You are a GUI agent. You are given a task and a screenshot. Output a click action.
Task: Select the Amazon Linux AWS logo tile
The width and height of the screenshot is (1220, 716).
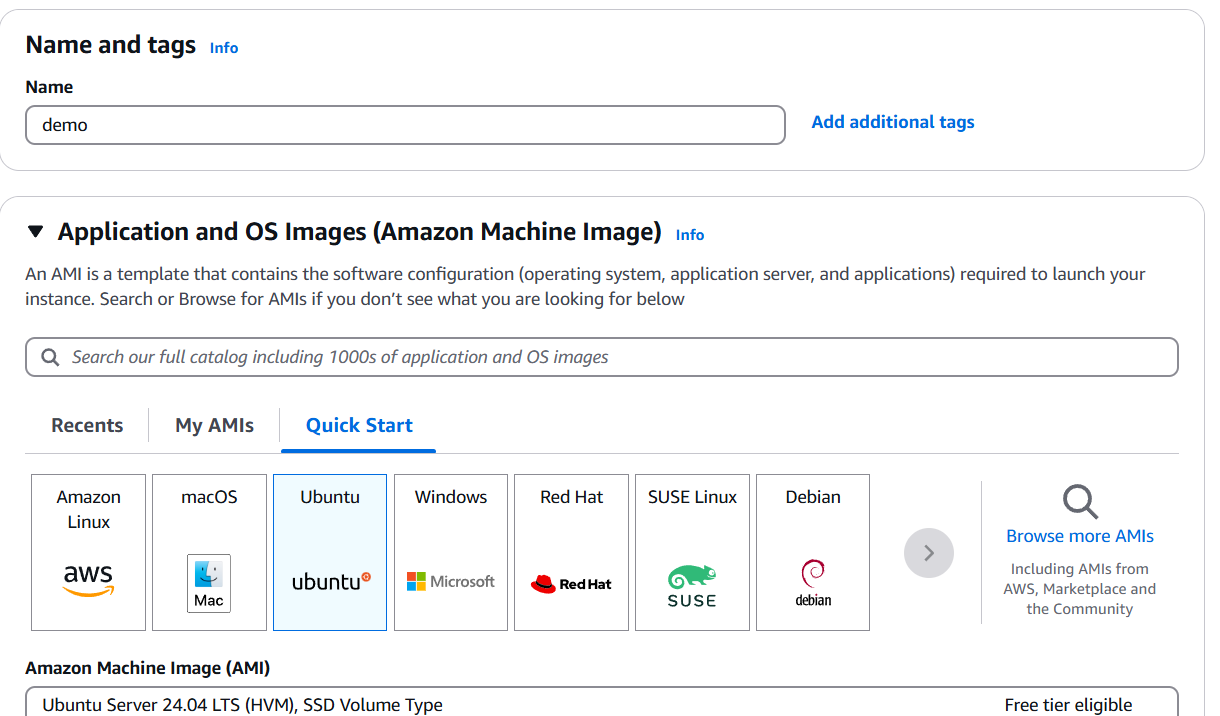(88, 552)
